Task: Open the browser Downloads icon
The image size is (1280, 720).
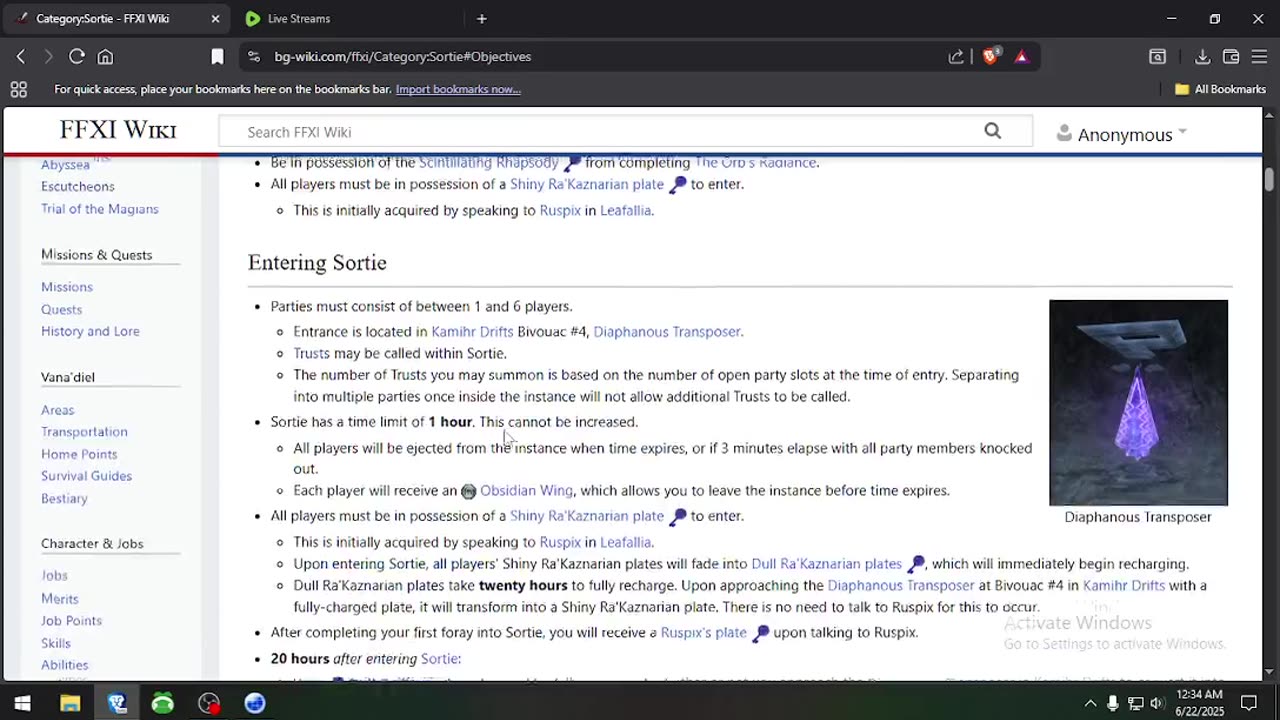Action: pyautogui.click(x=1203, y=57)
